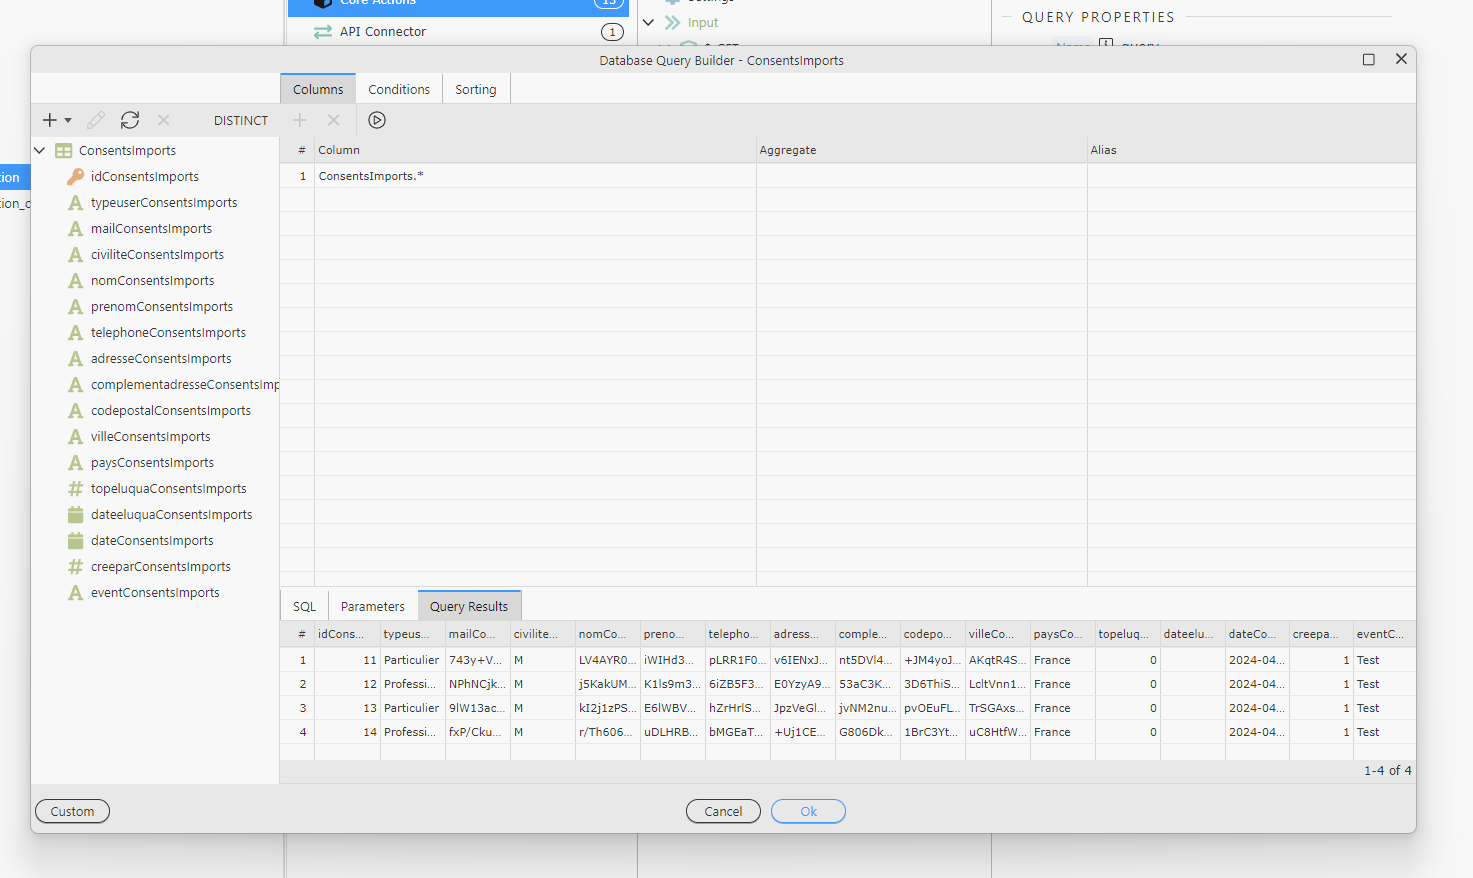1473x878 pixels.
Task: Open the add table dropdown arrow
Action: pos(68,121)
